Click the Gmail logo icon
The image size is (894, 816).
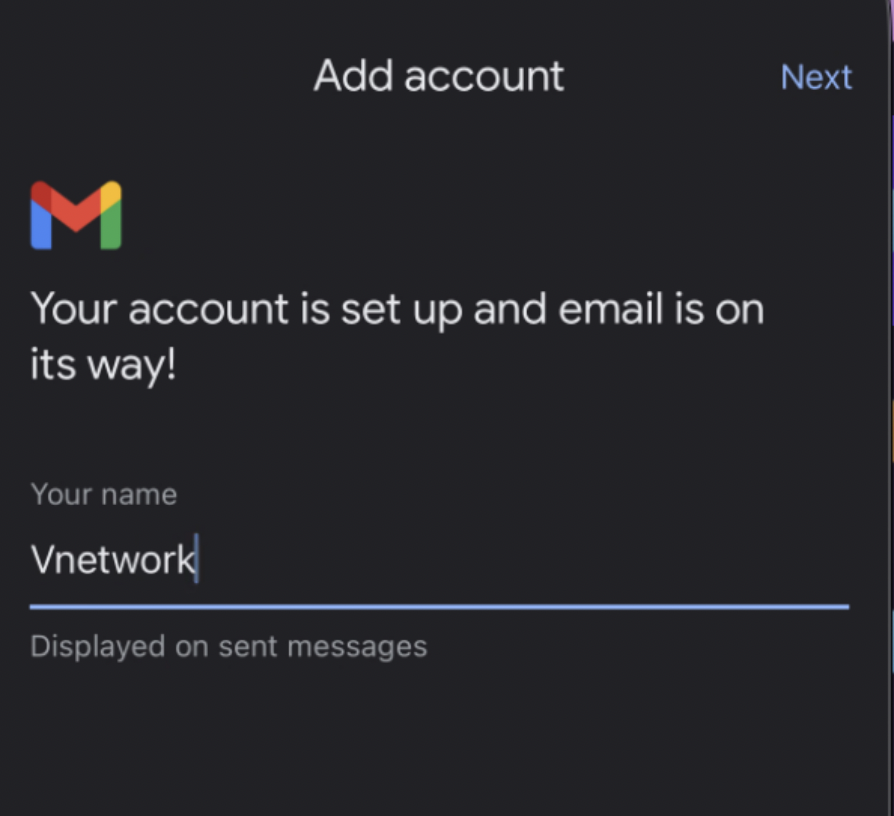76,216
